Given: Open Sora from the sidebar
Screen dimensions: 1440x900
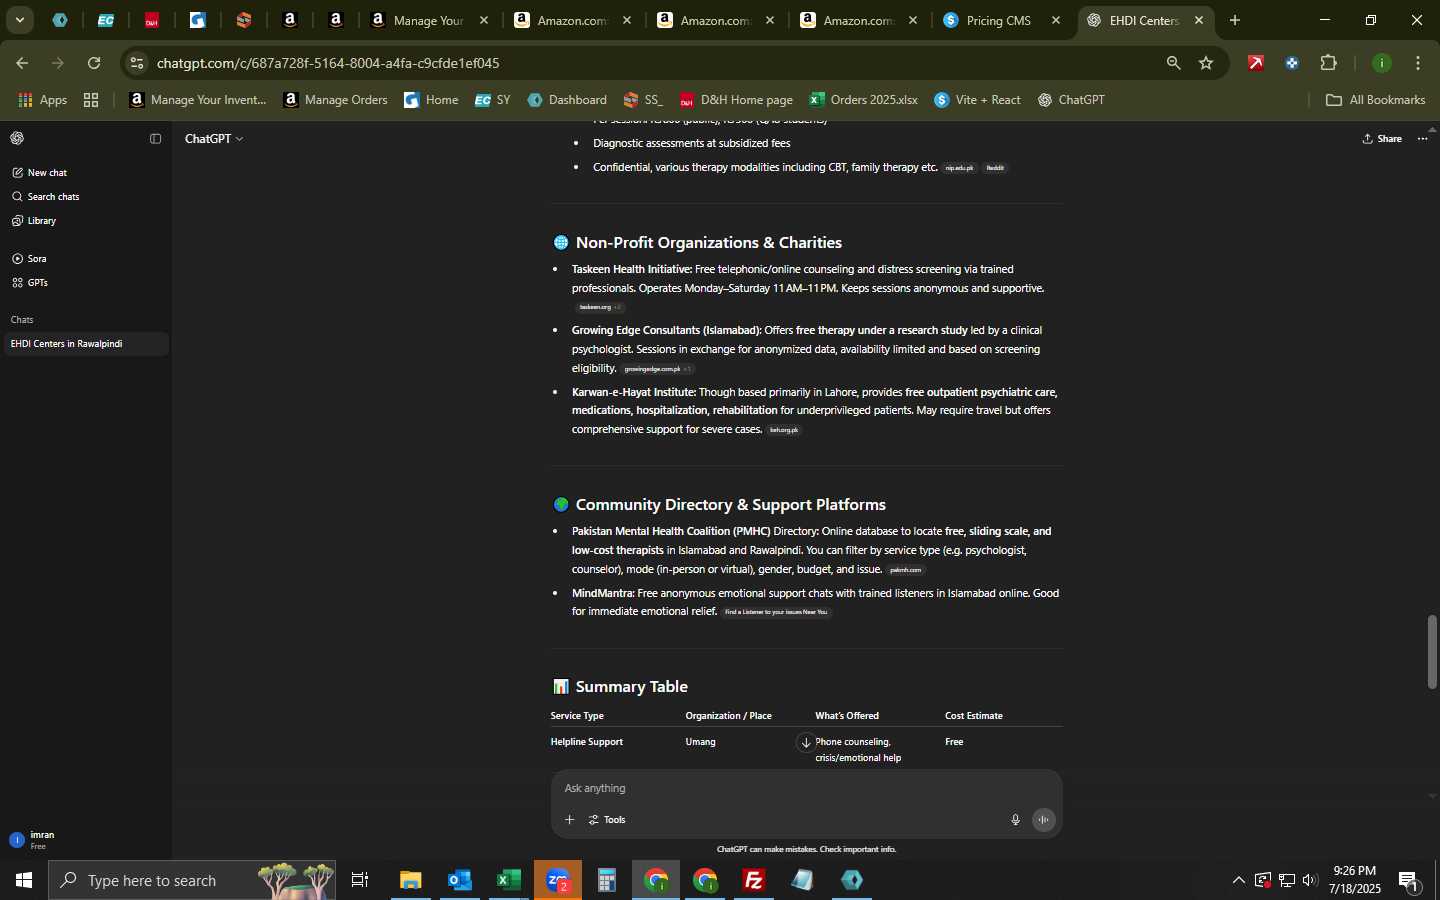Looking at the screenshot, I should pyautogui.click(x=37, y=258).
